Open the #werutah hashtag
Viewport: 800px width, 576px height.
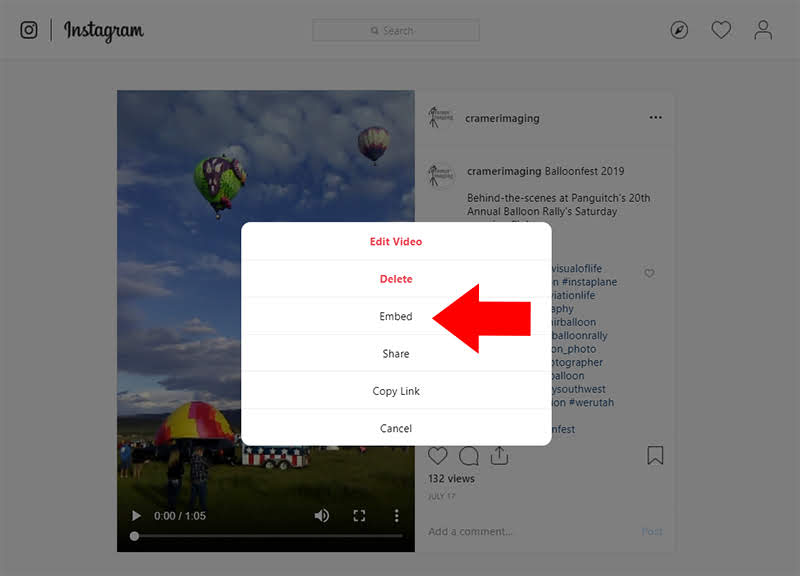591,402
